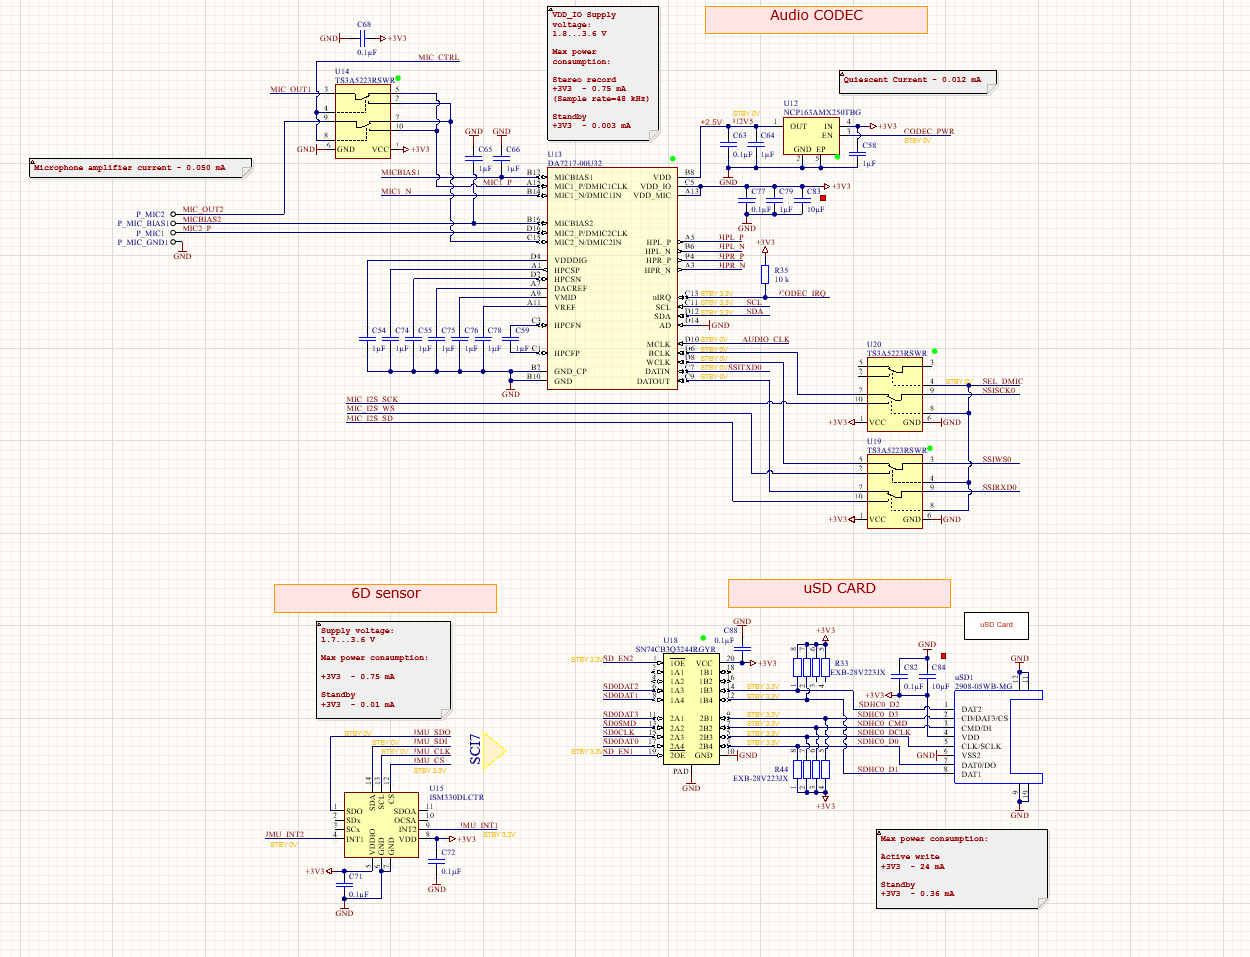This screenshot has height=957, width=1250.
Task: Select the Quiescent Current note
Action: 918,81
